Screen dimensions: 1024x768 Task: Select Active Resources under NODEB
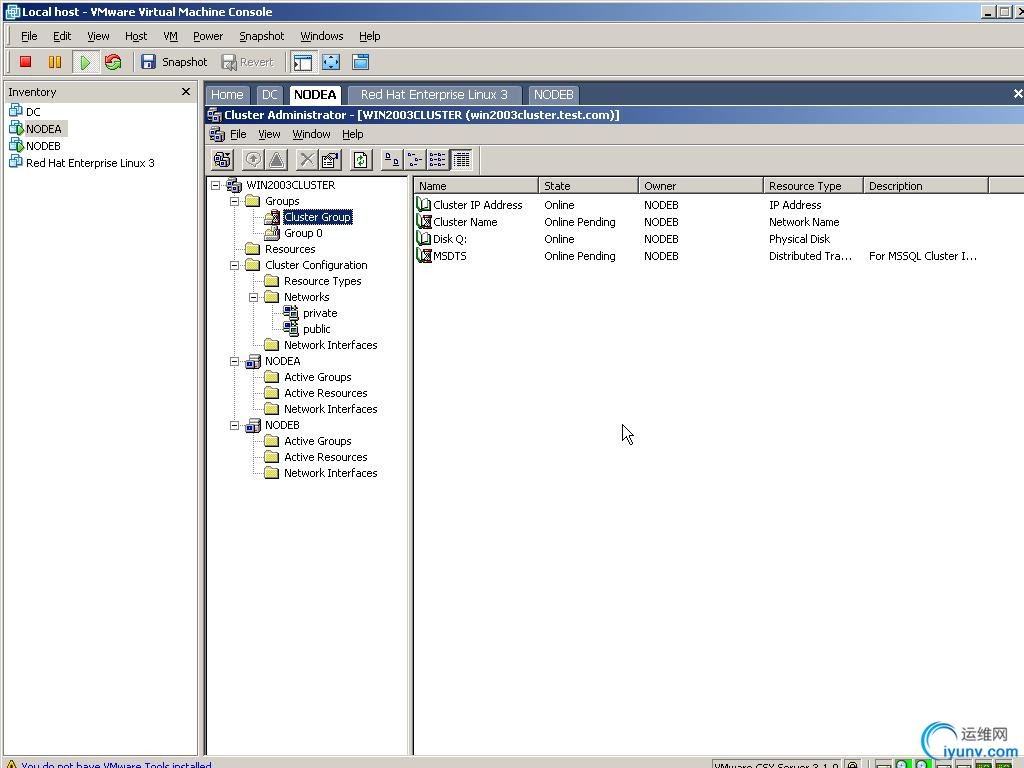point(325,457)
